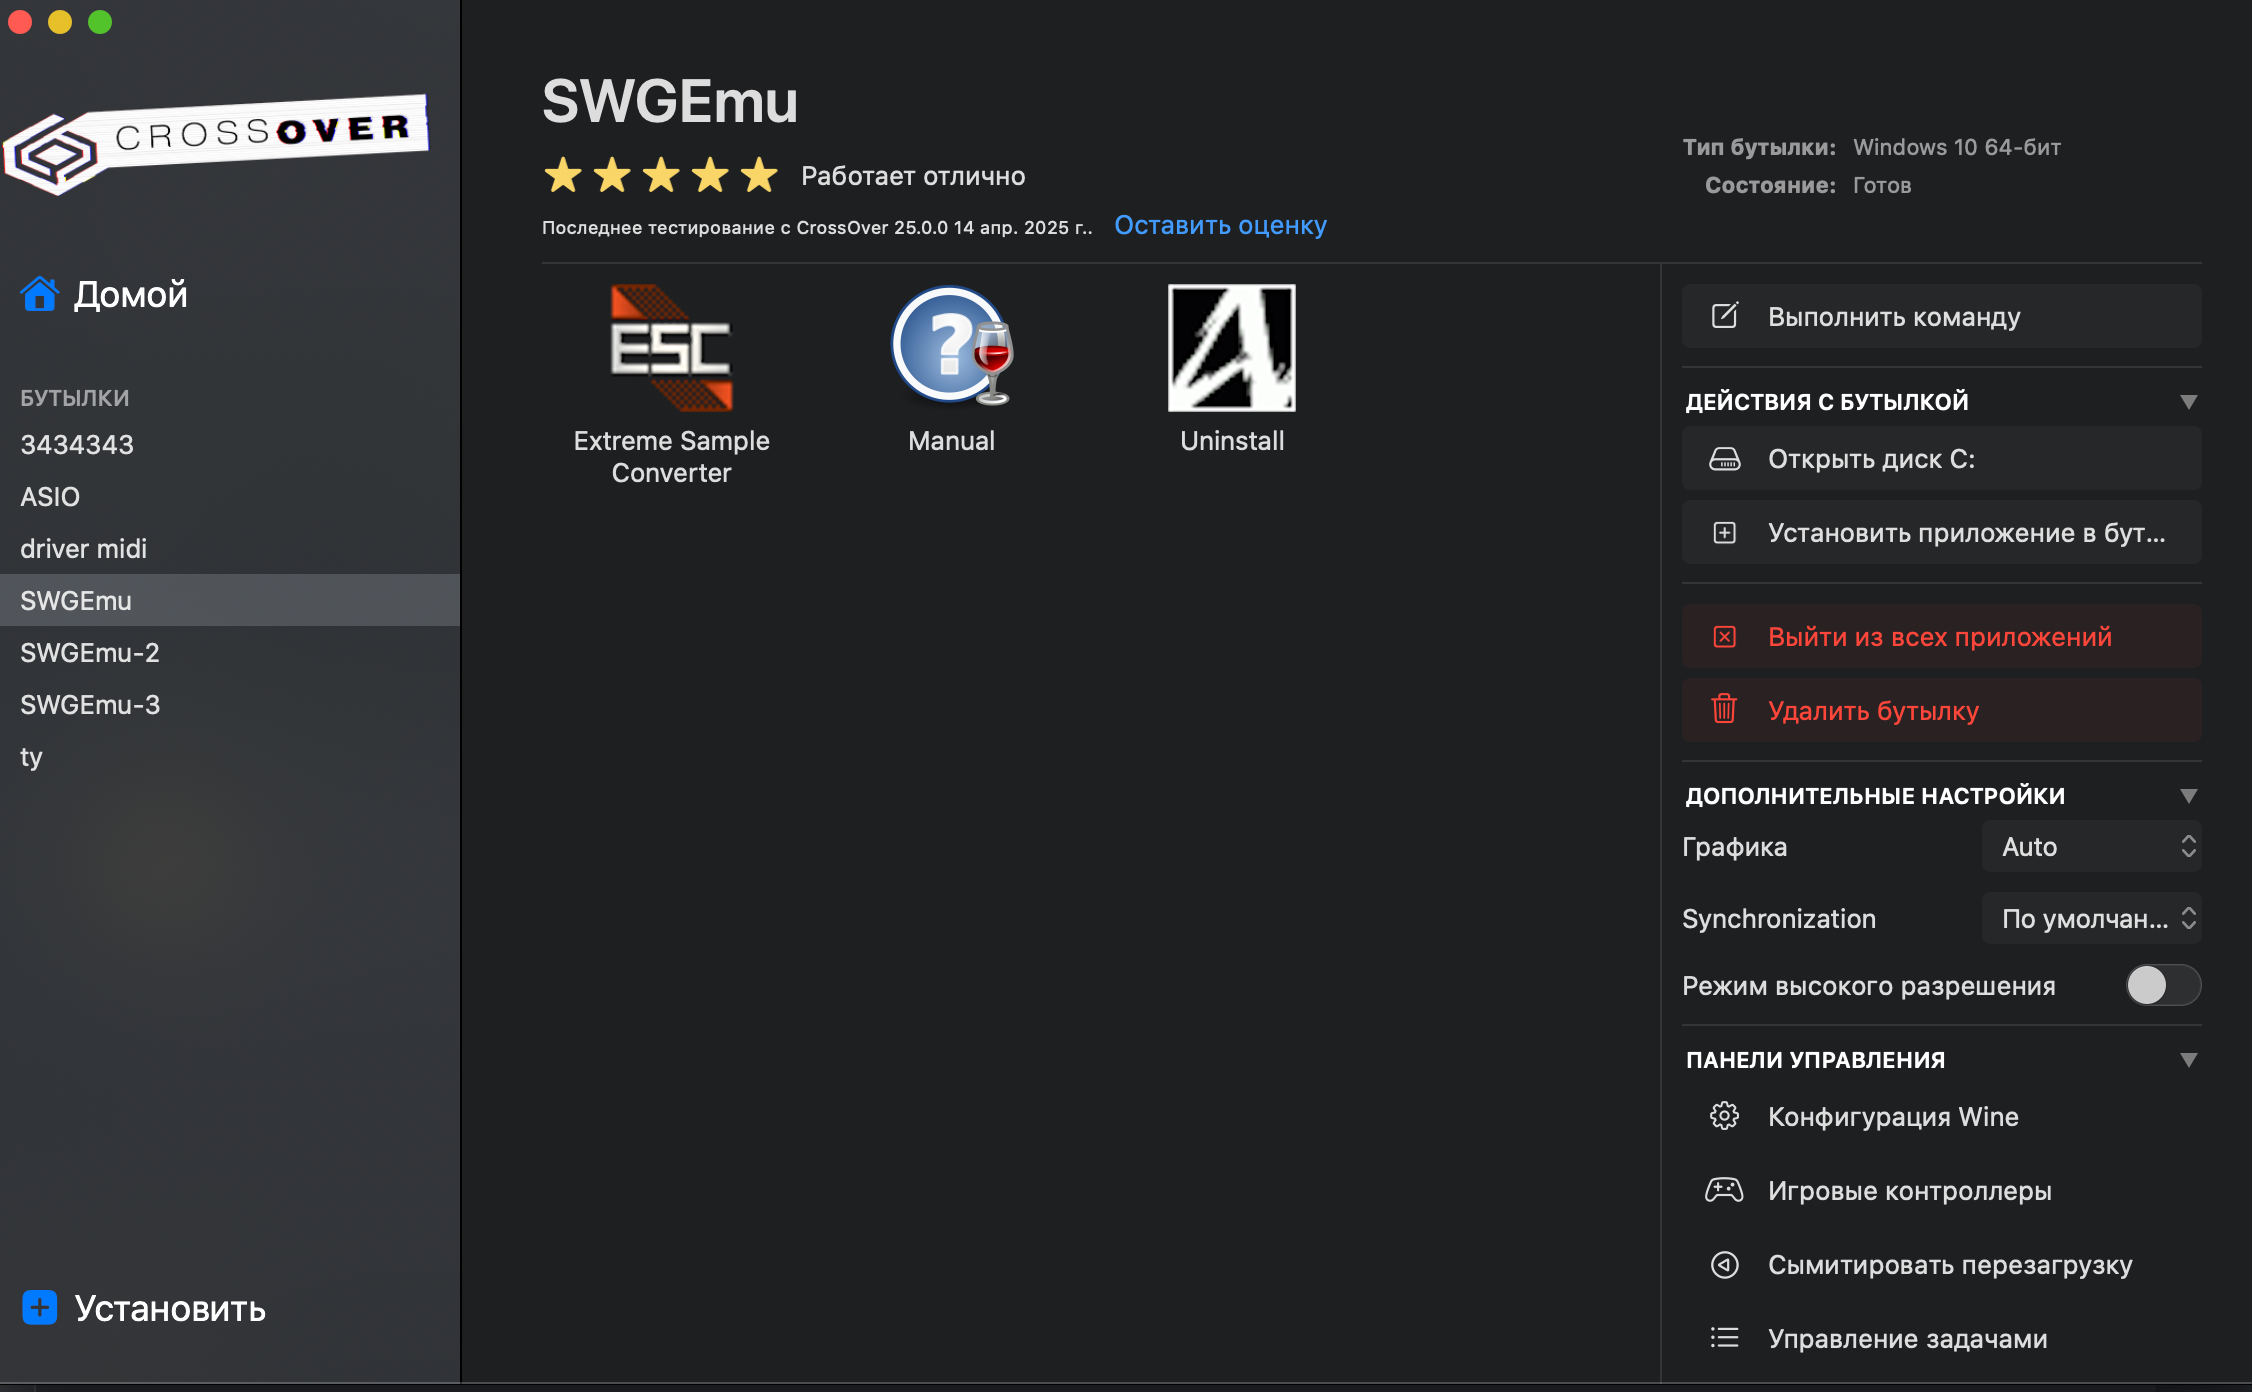
Task: Click the Home house icon in sidebar
Action: [39, 294]
